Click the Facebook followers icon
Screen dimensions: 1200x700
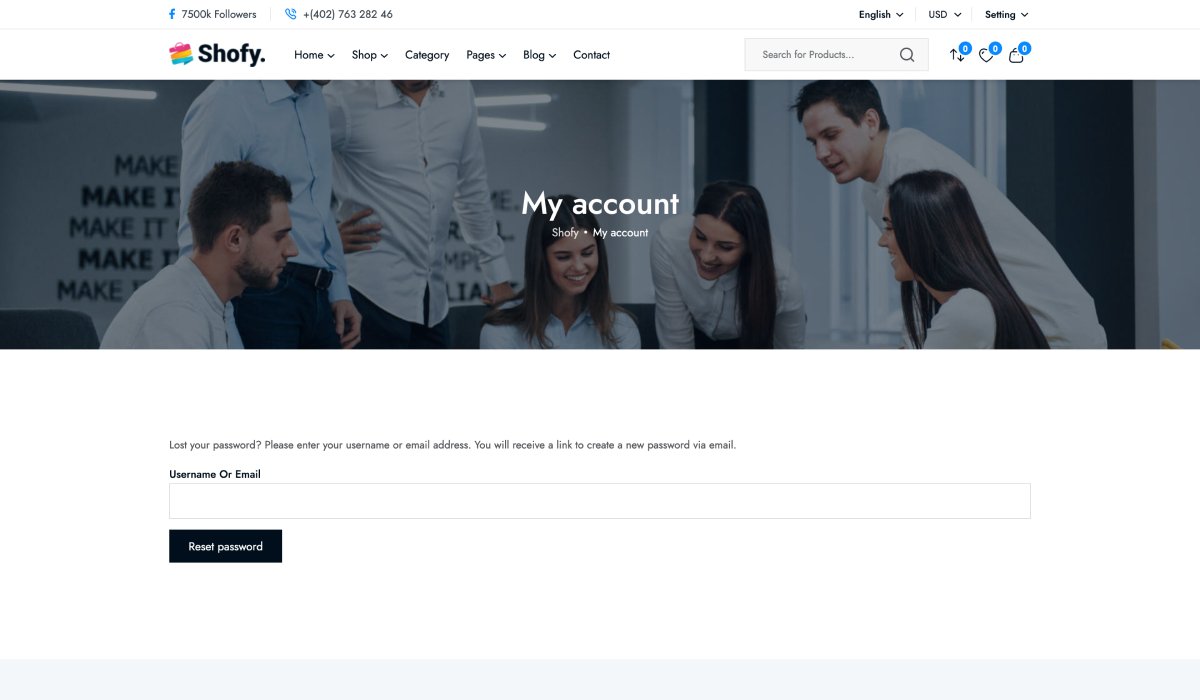tap(172, 15)
